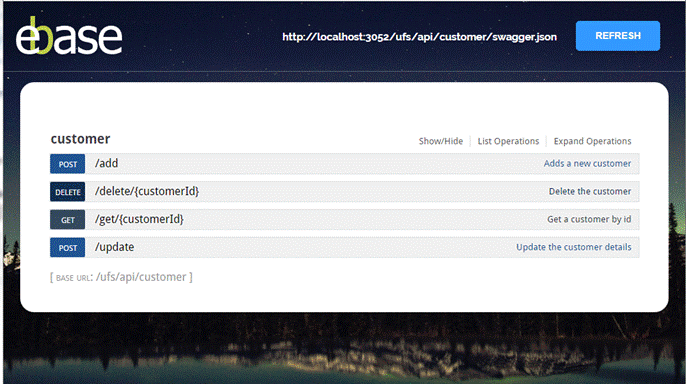This screenshot has width=686, height=384.
Task: Click the REFRESH button
Action: coord(618,36)
